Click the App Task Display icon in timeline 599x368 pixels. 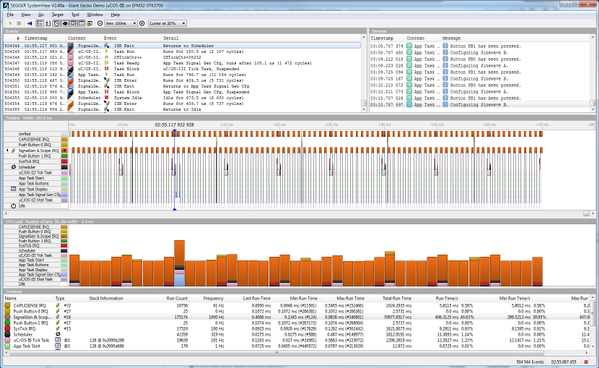(13, 189)
